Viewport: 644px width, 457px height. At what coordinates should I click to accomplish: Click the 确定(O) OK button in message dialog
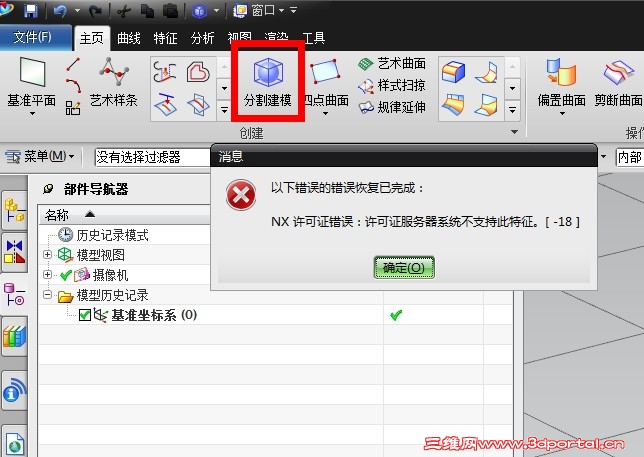404,268
